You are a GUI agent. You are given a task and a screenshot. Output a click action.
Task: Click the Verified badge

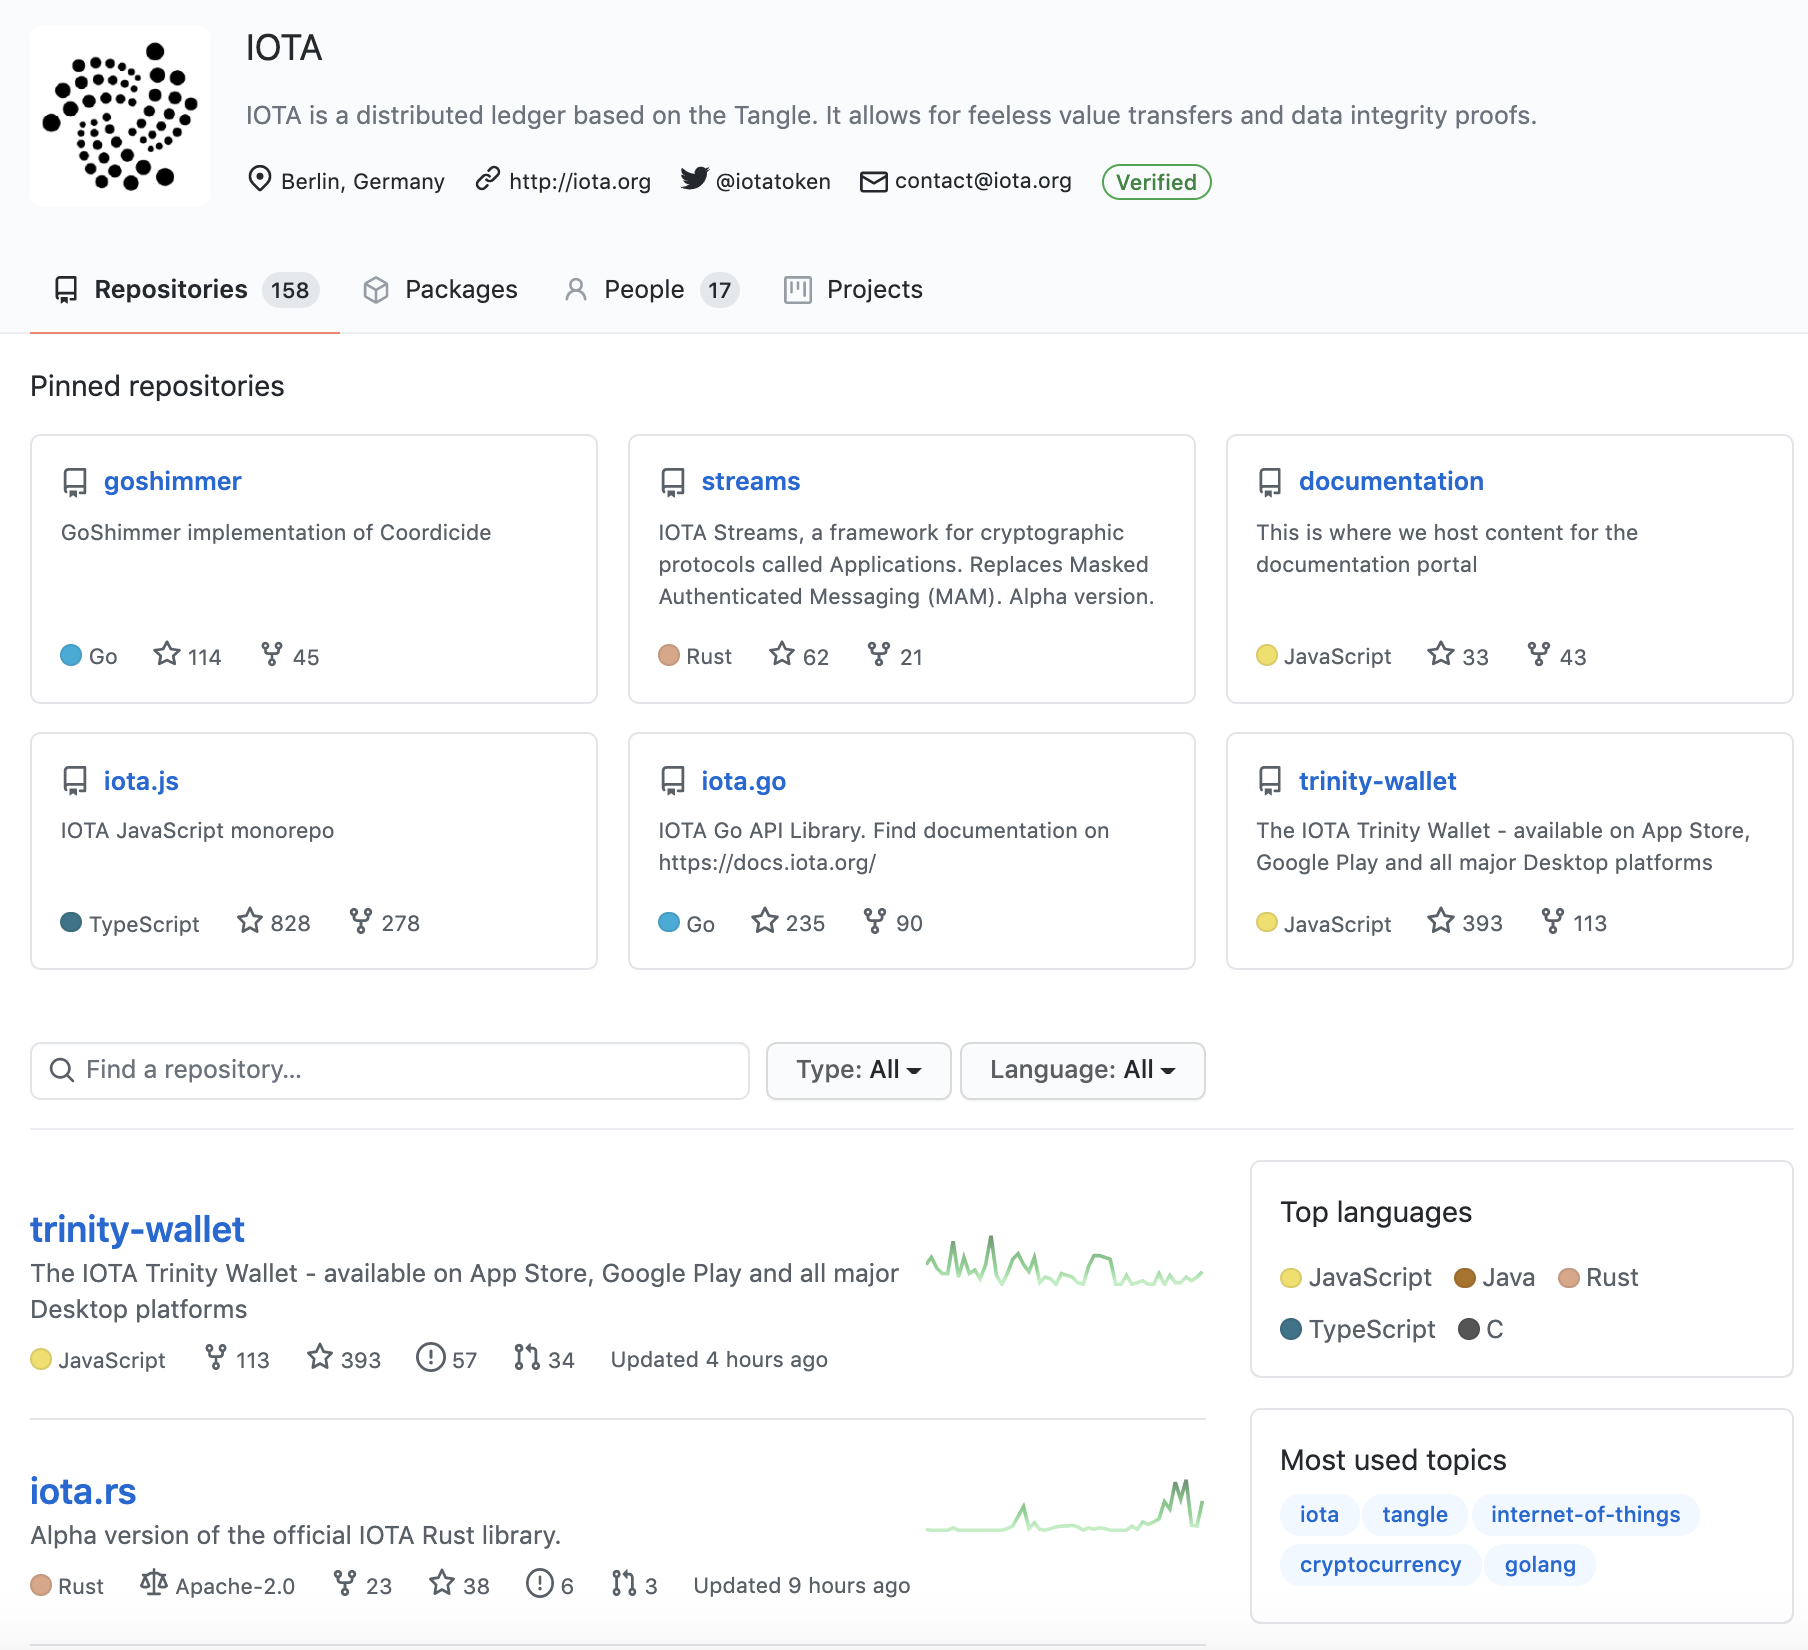1156,182
